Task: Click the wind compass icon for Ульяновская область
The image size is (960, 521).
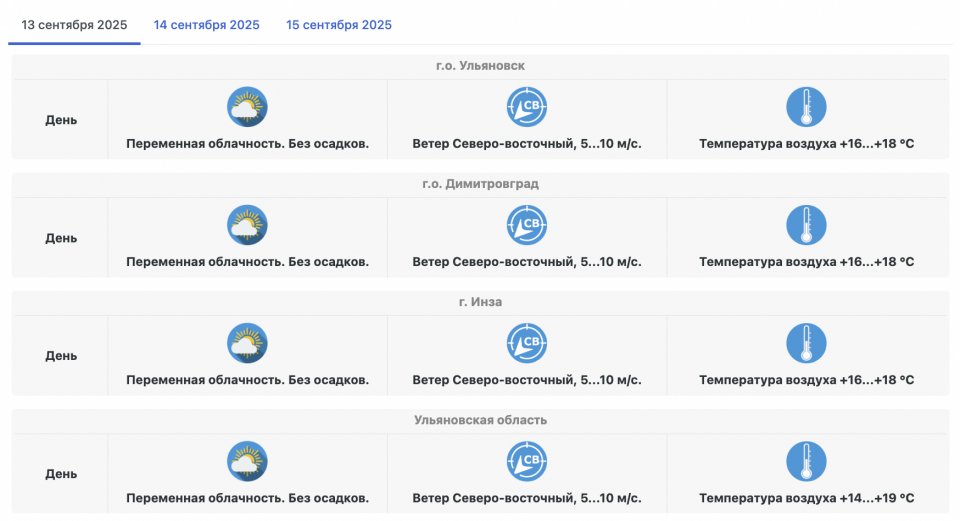Action: click(x=527, y=461)
